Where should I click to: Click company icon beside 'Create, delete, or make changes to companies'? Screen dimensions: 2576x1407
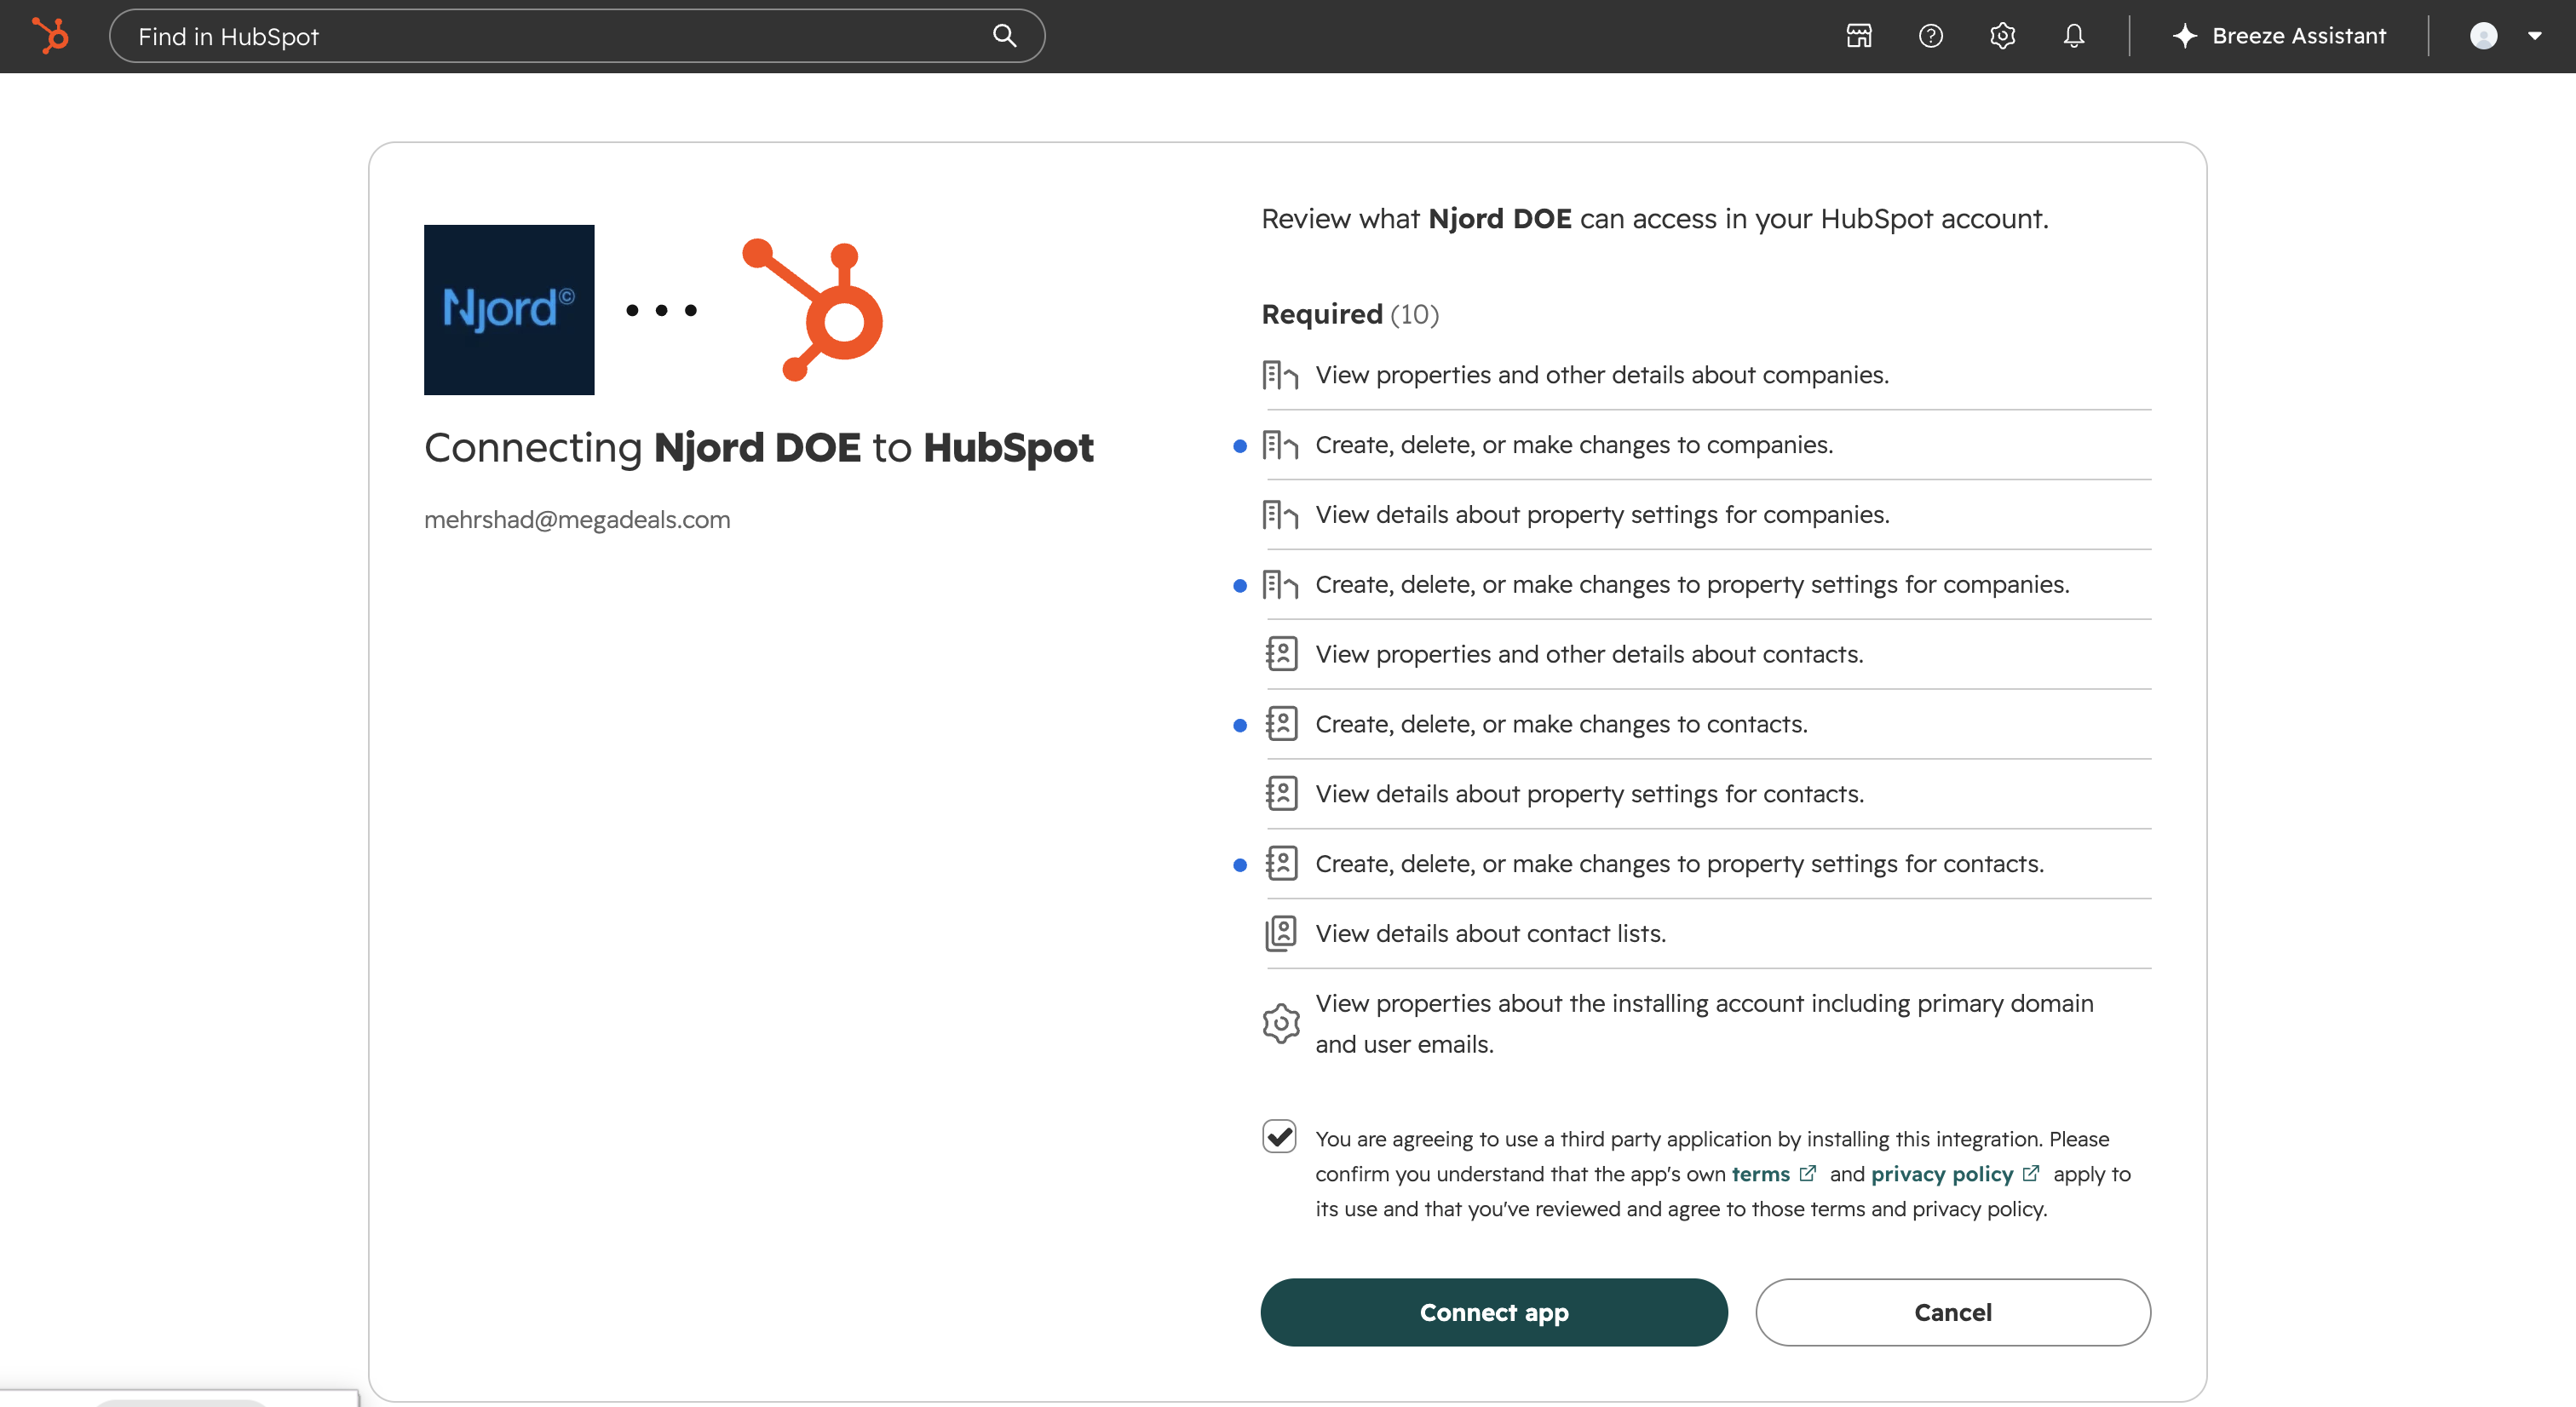coord(1280,445)
